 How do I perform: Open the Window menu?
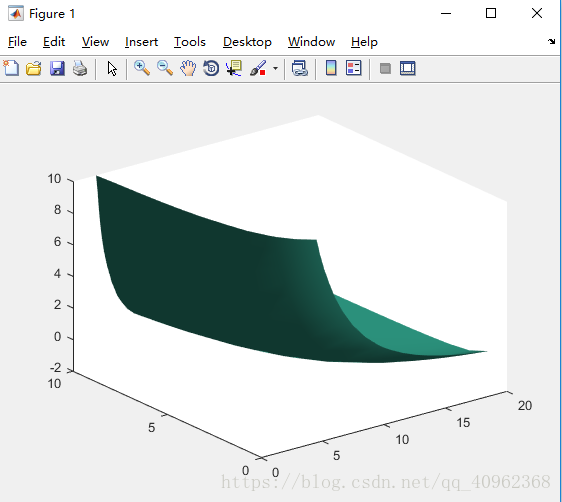[x=311, y=42]
